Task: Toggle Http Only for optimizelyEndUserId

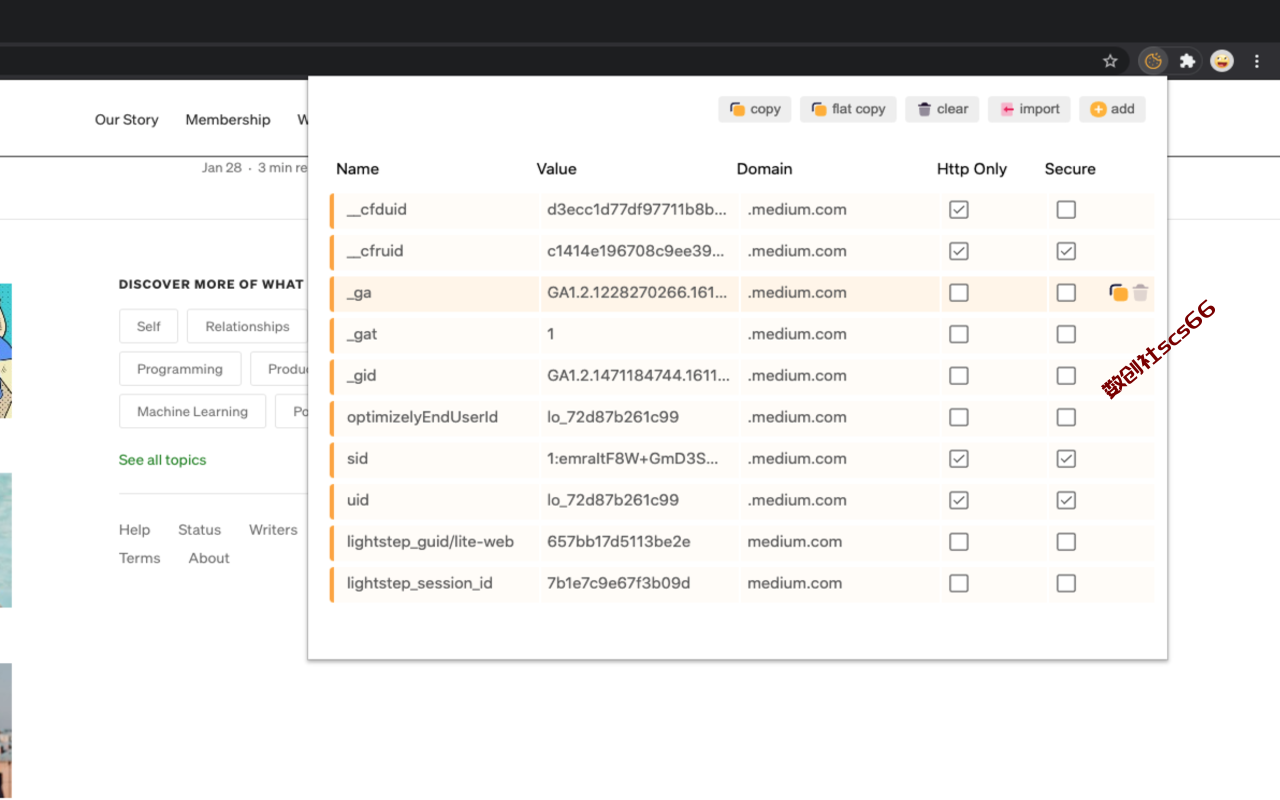Action: point(959,417)
